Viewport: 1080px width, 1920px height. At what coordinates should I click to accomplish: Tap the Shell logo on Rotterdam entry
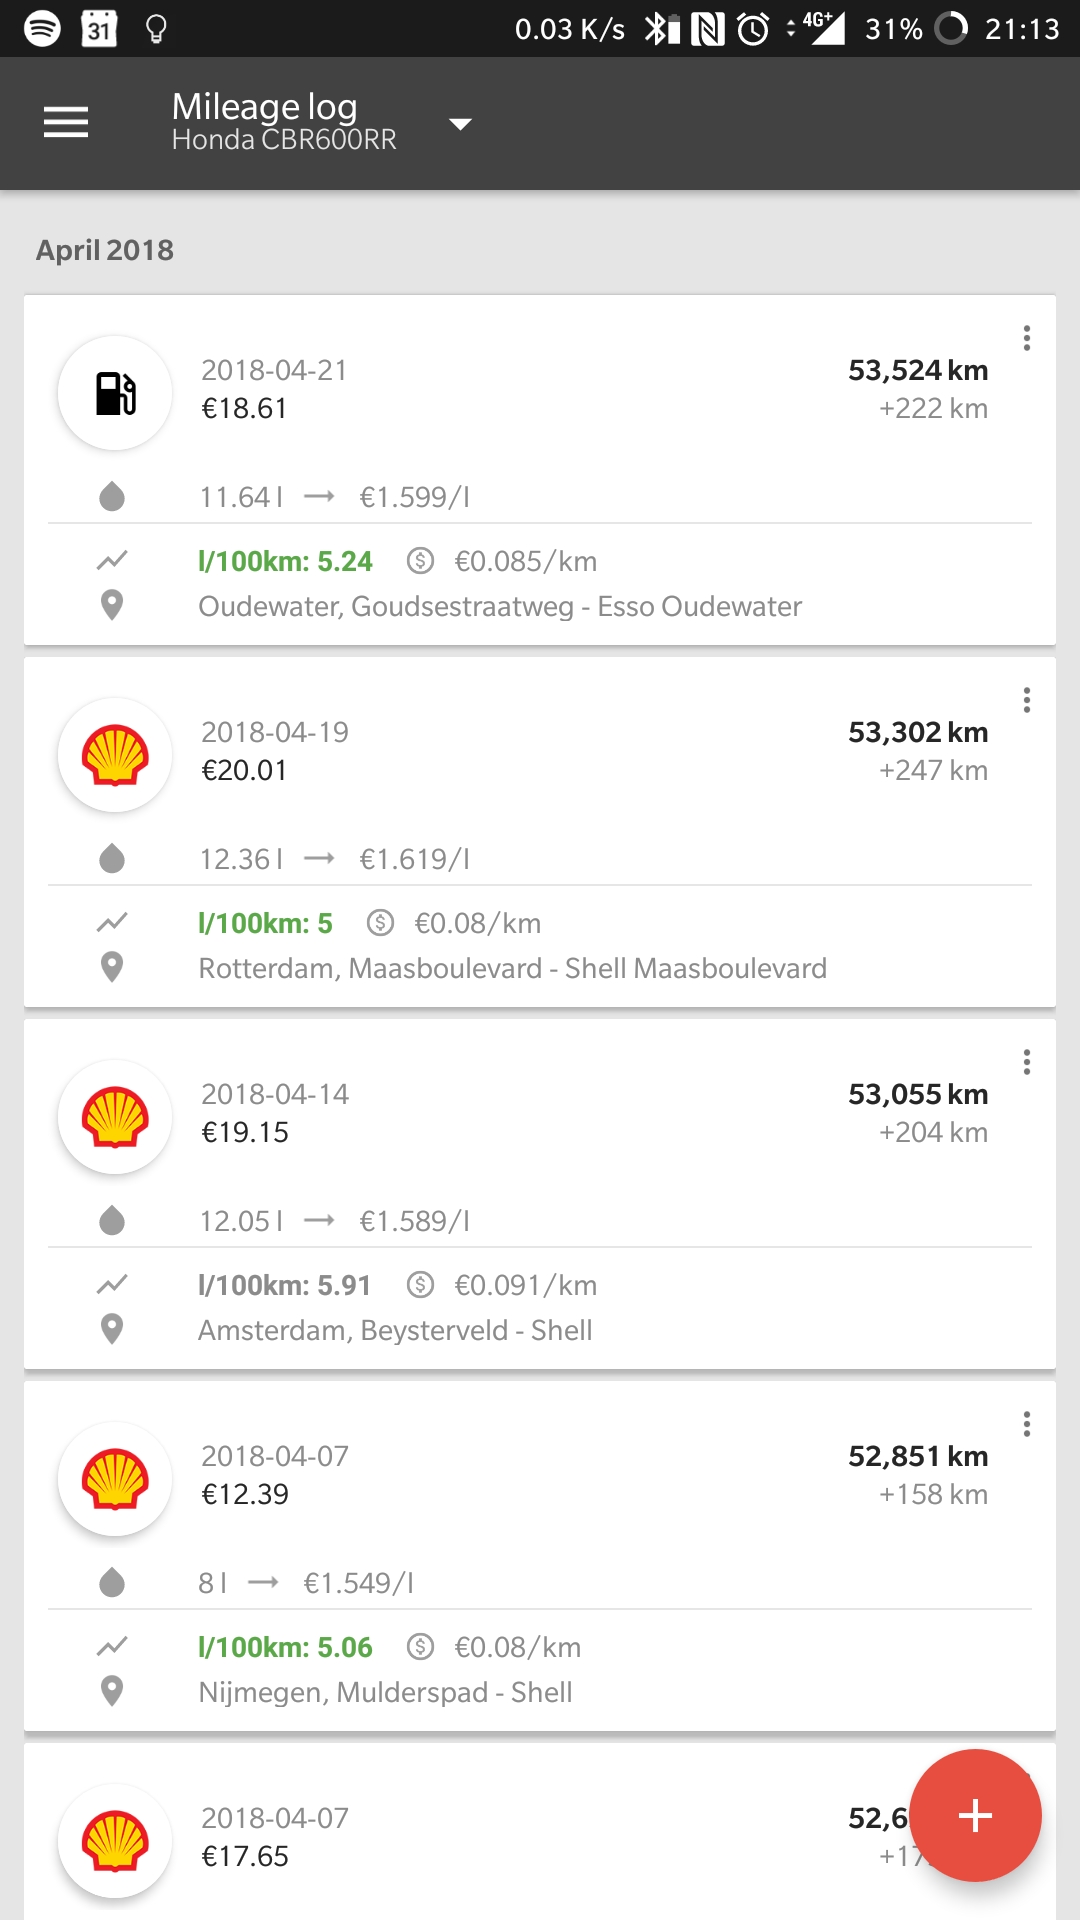click(116, 755)
